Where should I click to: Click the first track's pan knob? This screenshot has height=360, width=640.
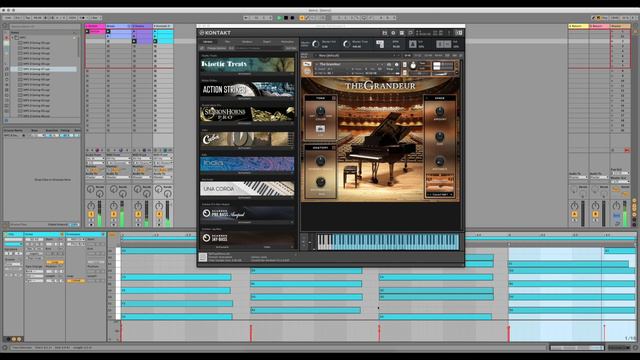(x=91, y=205)
